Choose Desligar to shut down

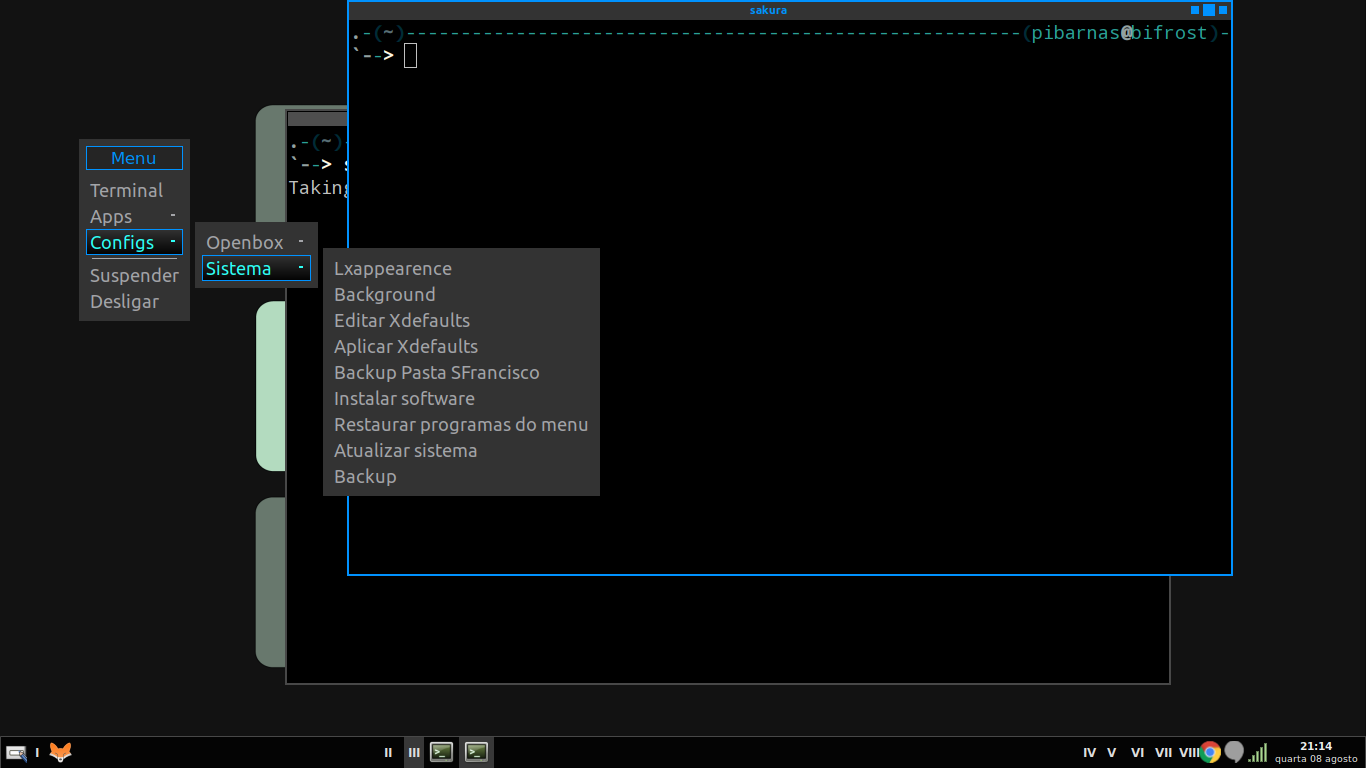[134, 301]
